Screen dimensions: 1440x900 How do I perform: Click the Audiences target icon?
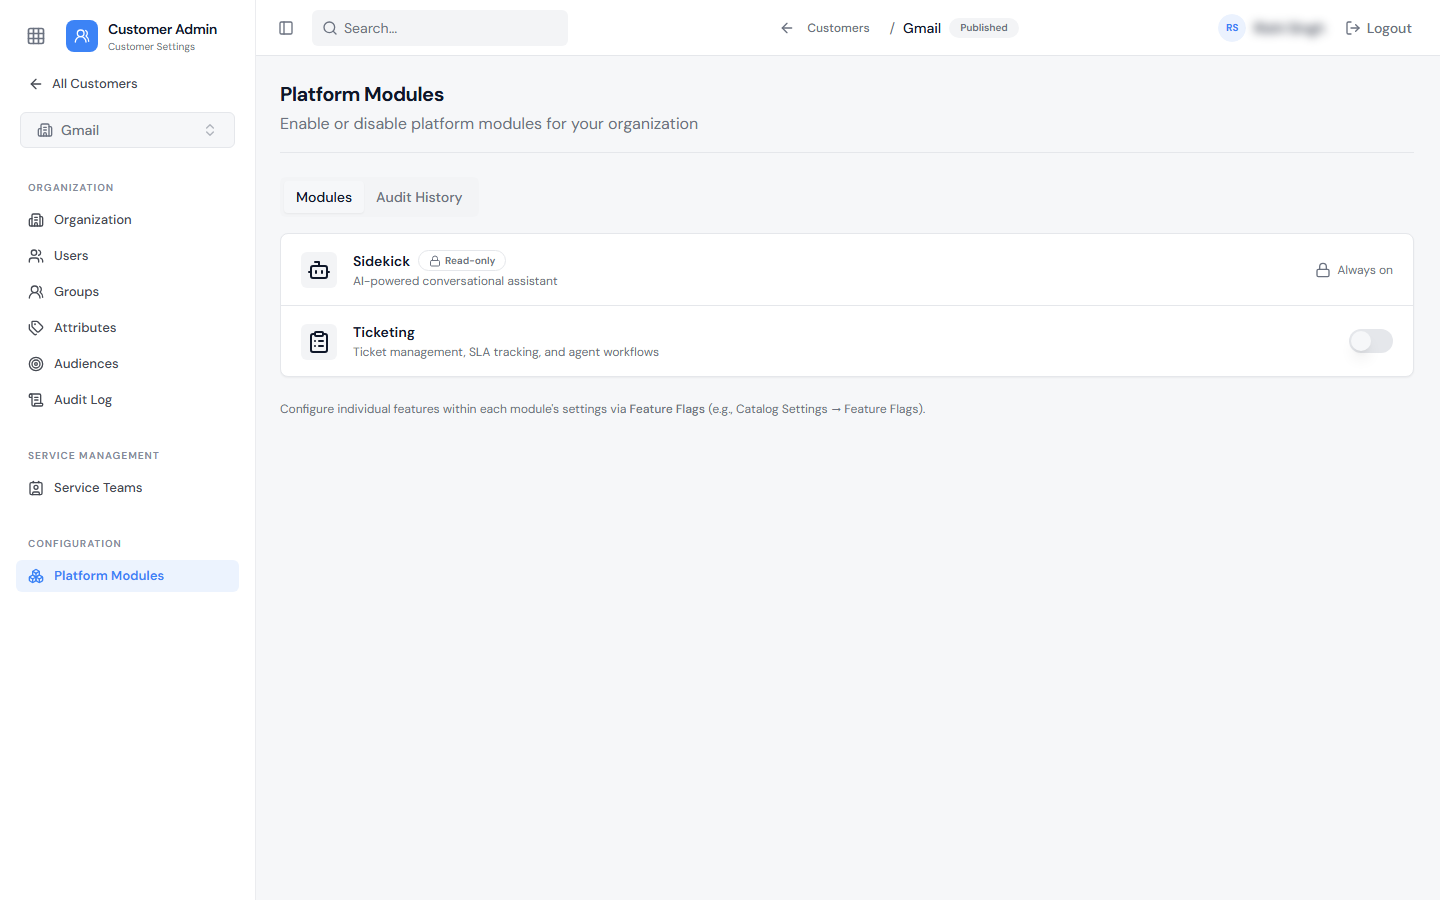36,364
